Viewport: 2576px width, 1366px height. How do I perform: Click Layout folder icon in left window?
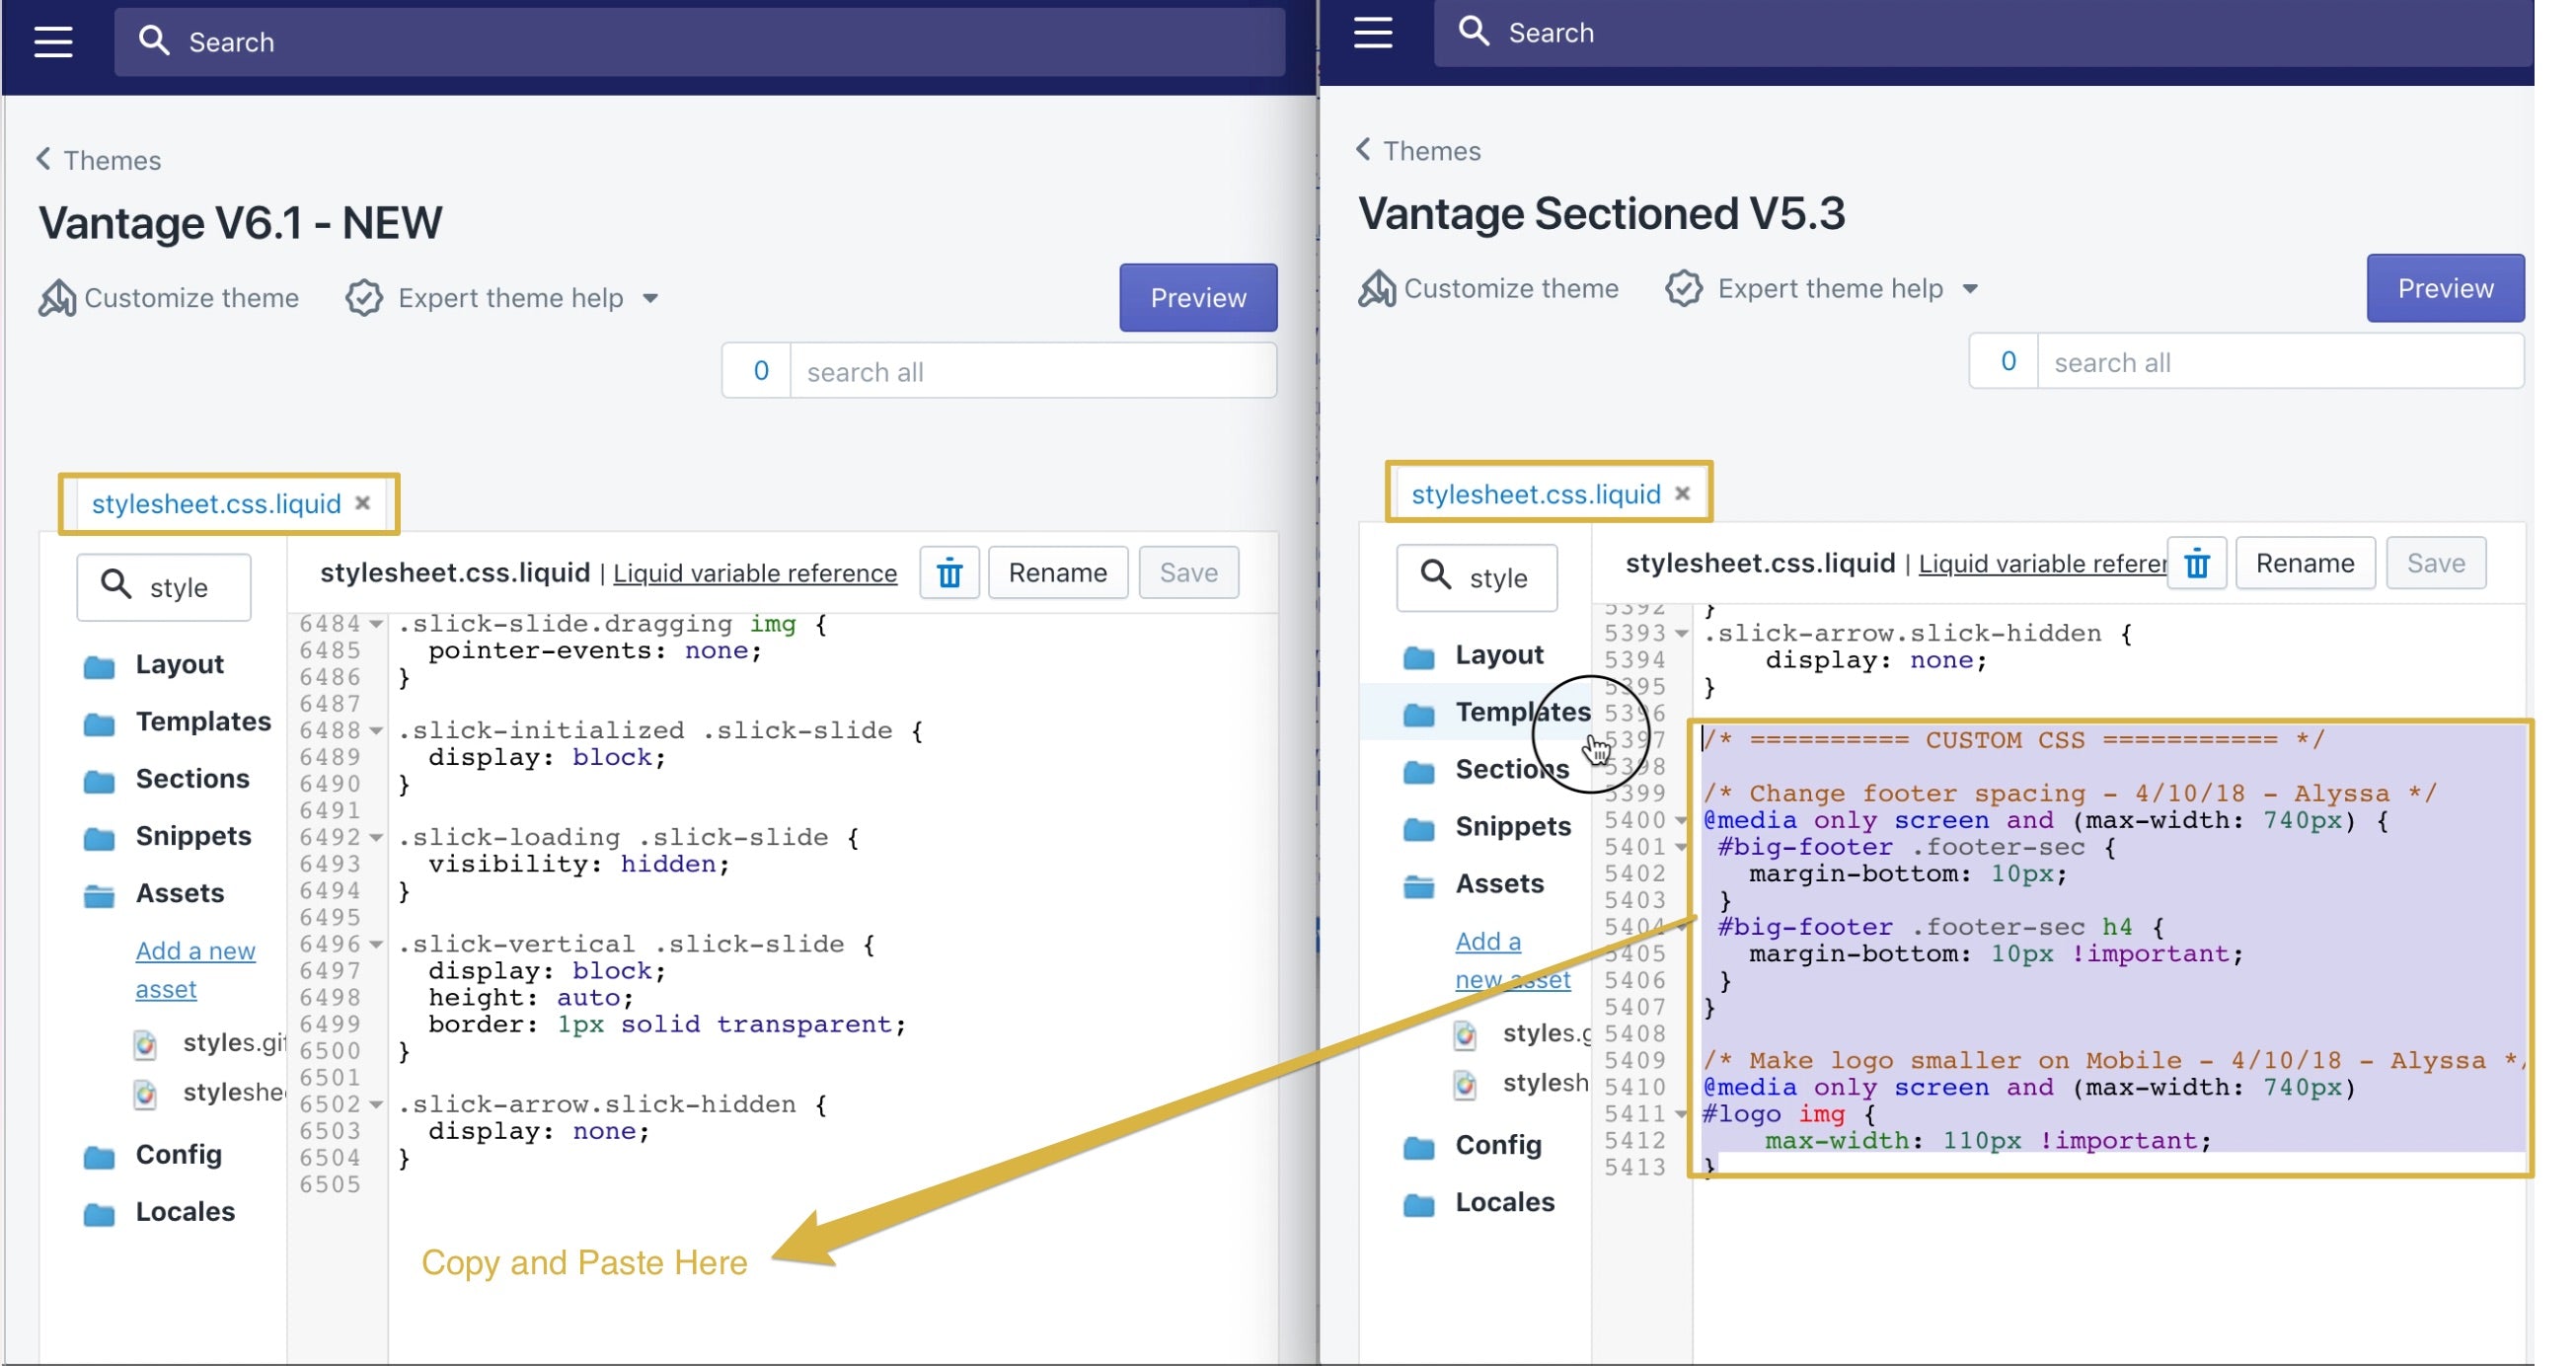pyautogui.click(x=98, y=666)
